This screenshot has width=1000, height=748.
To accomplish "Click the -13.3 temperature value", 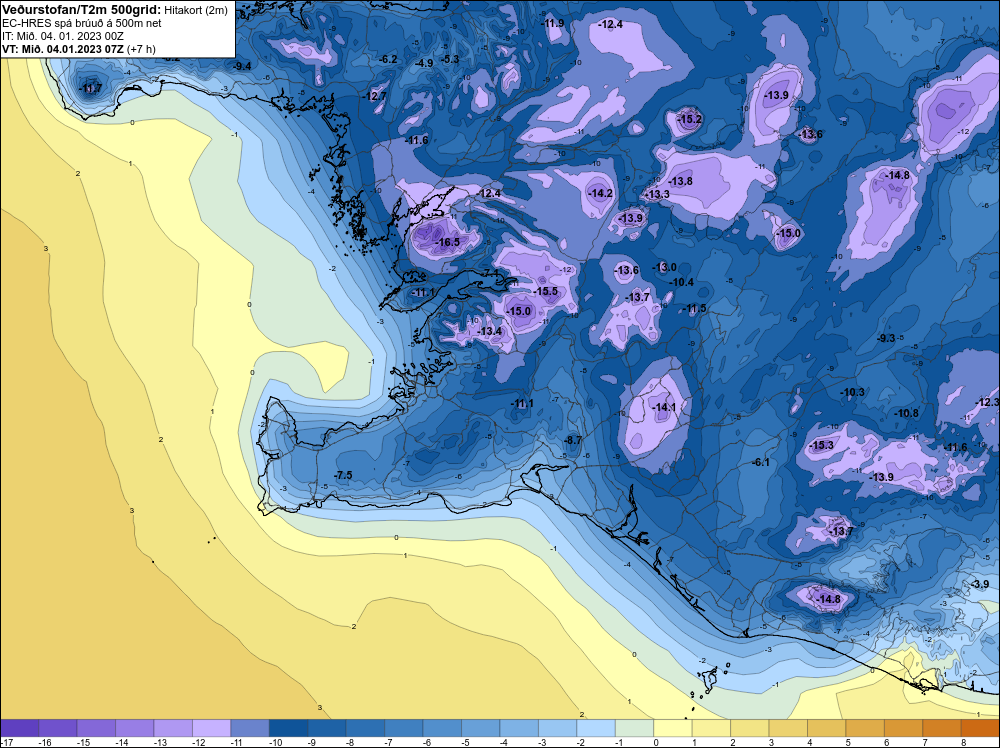I will (658, 194).
